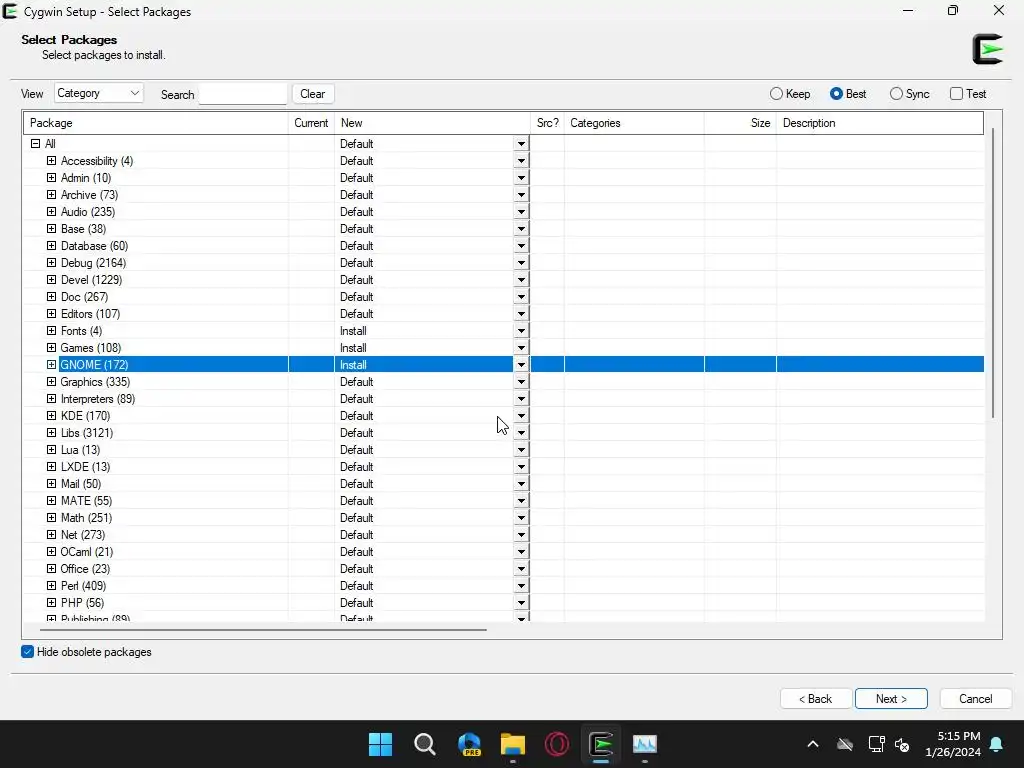Select the Math (251) row
The image size is (1024, 768).
tap(504, 518)
